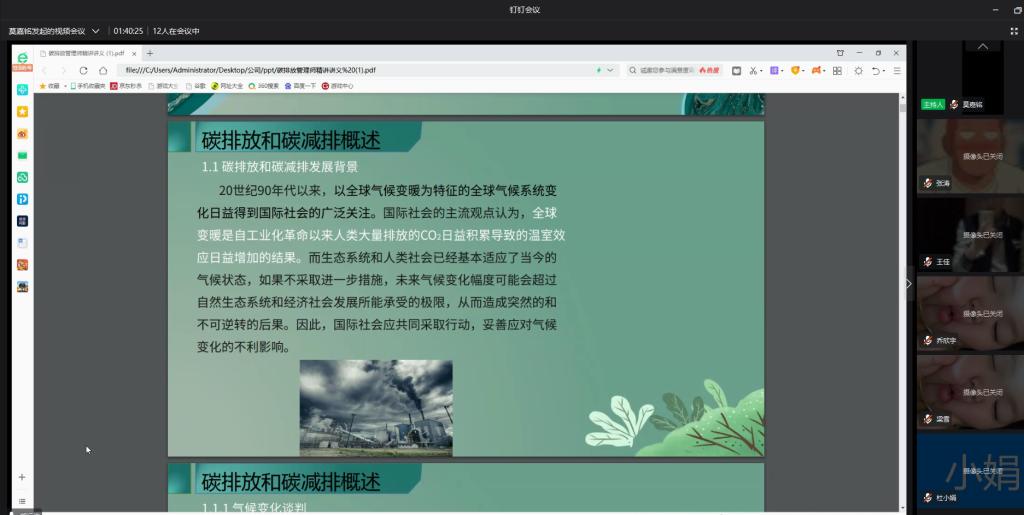
Task: Click the home page icon
Action: 101,71
